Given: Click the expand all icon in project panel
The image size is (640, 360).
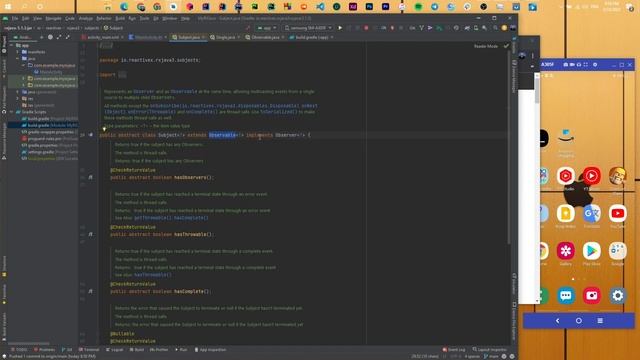Looking at the screenshot, I should 59,37.
